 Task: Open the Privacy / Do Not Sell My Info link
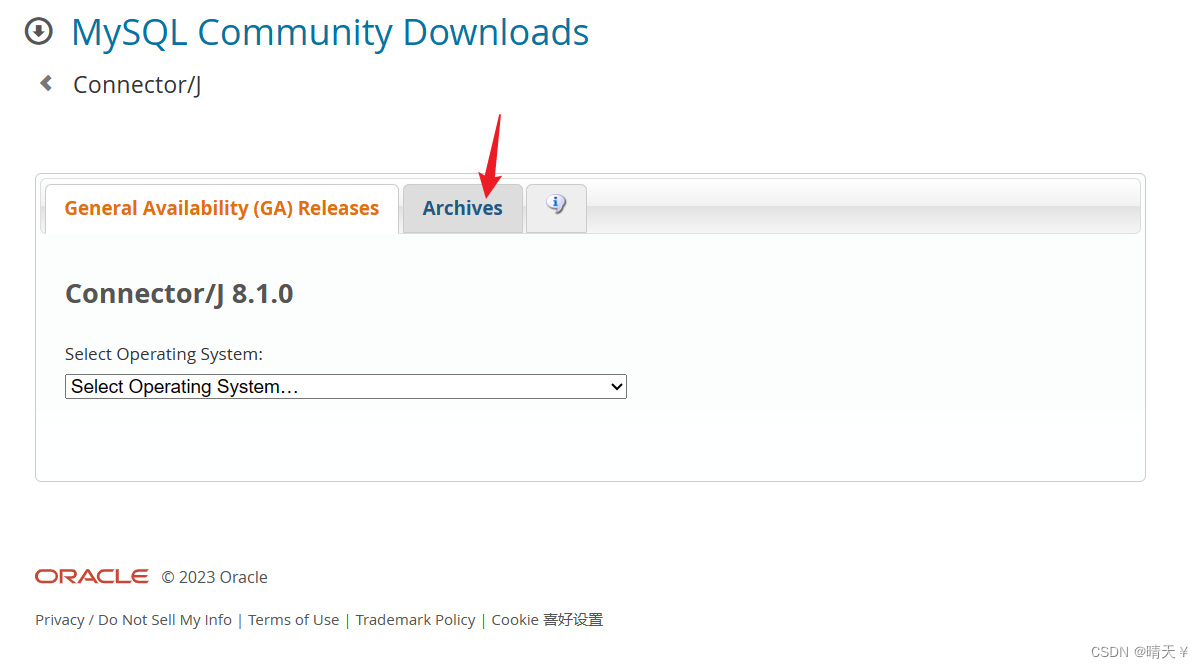tap(133, 620)
